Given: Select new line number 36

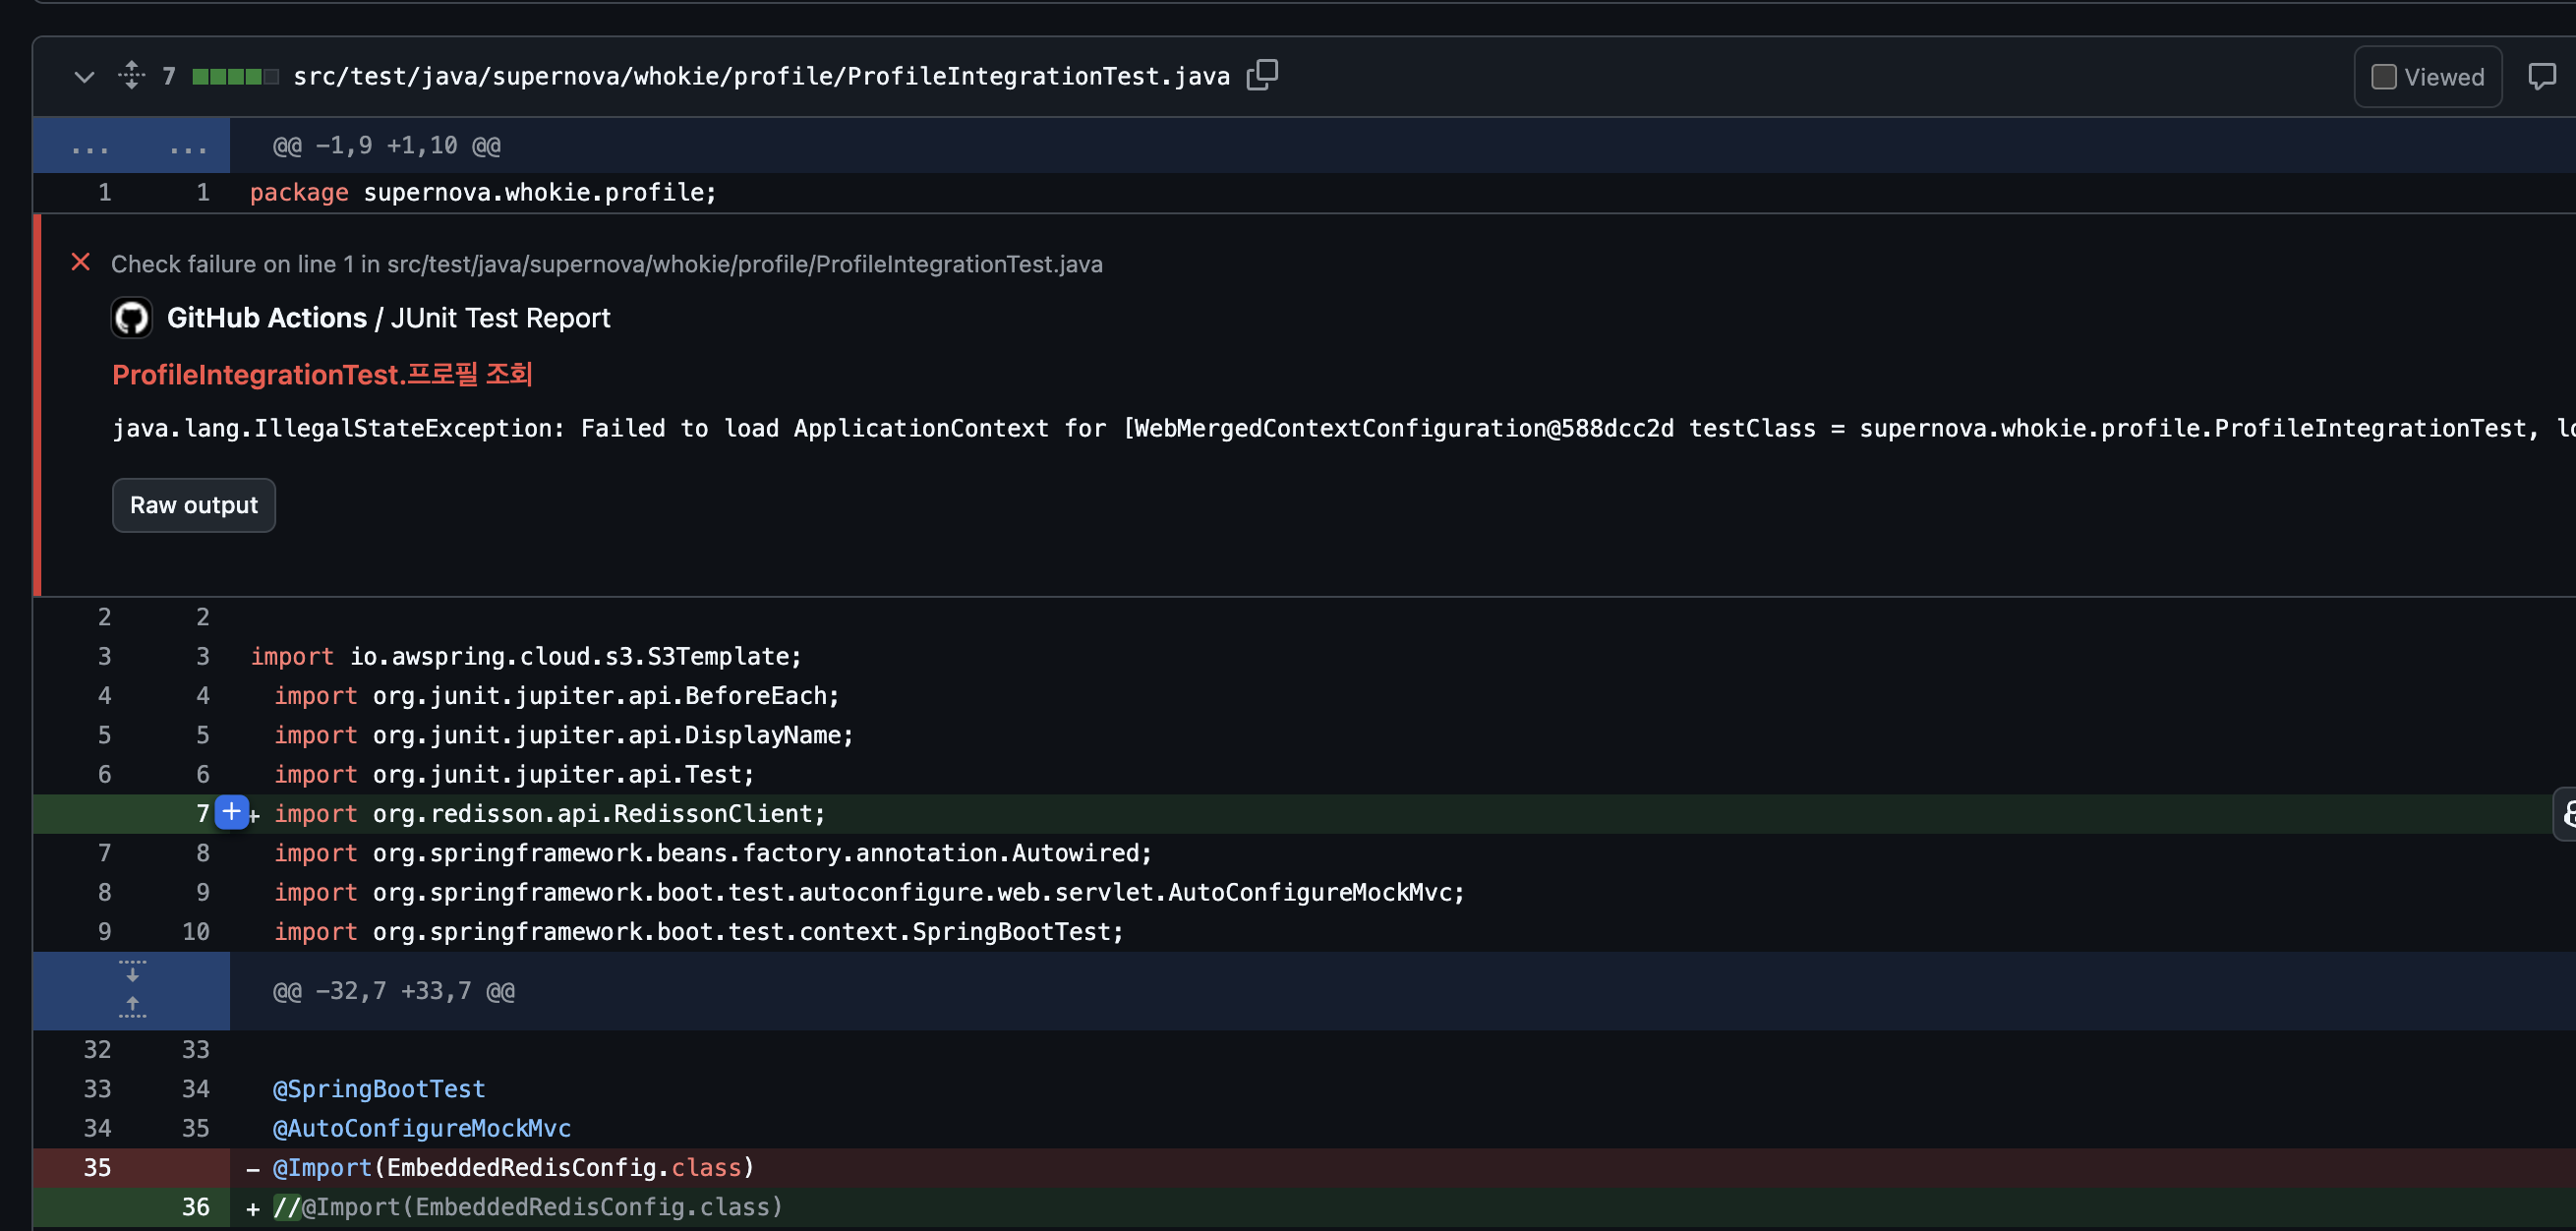Looking at the screenshot, I should click(x=195, y=1207).
